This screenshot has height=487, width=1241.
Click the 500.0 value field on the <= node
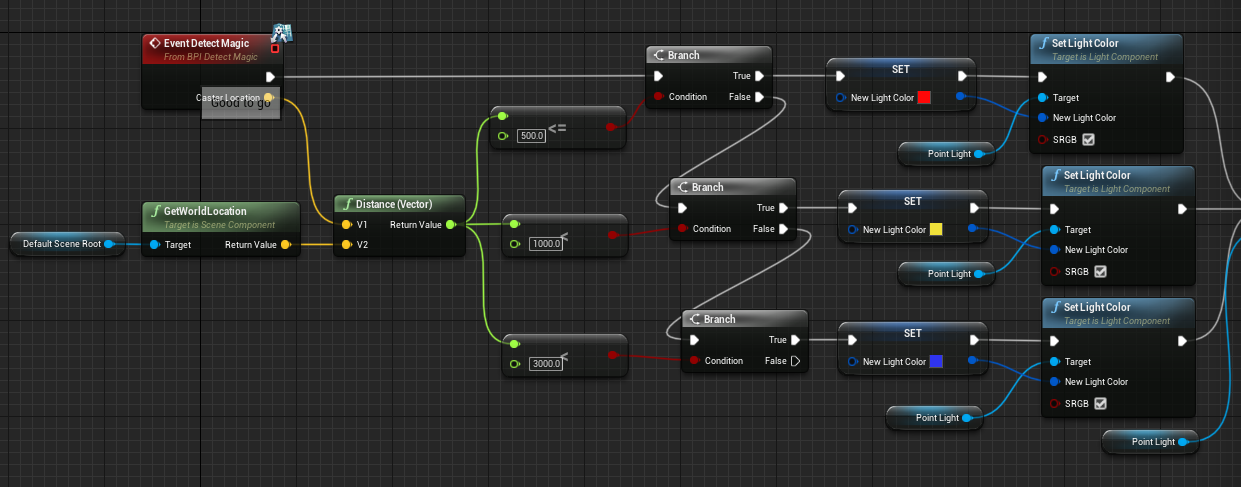(532, 135)
